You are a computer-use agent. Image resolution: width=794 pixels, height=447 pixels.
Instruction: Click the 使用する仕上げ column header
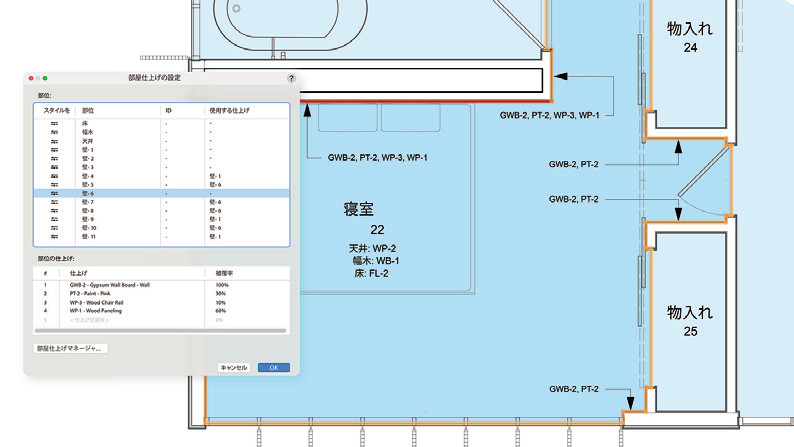tap(229, 110)
